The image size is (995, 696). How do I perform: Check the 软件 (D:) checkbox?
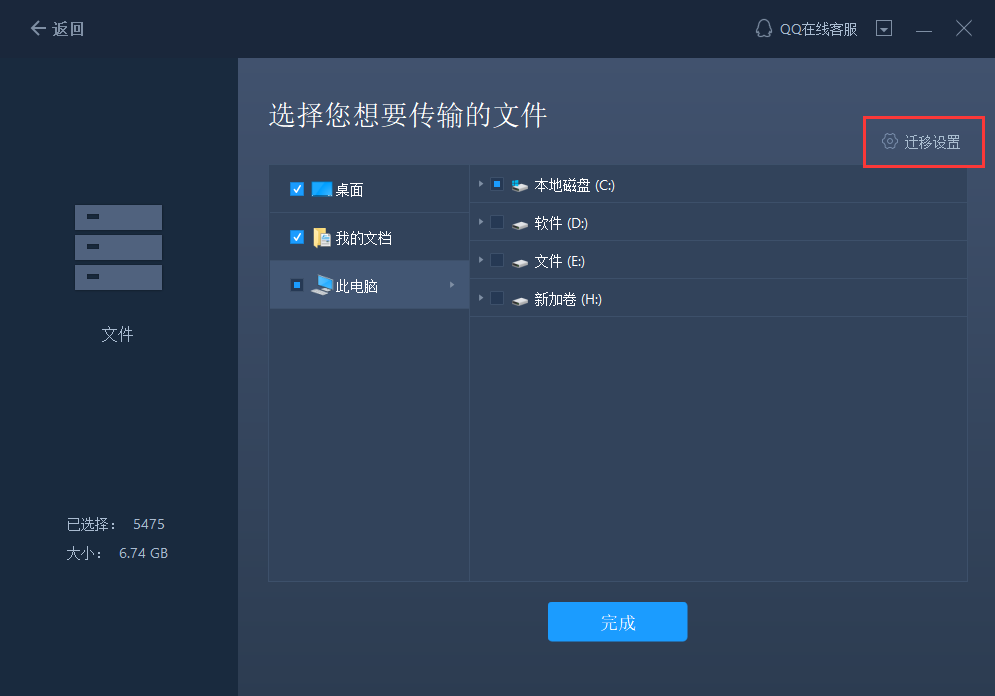pos(497,222)
